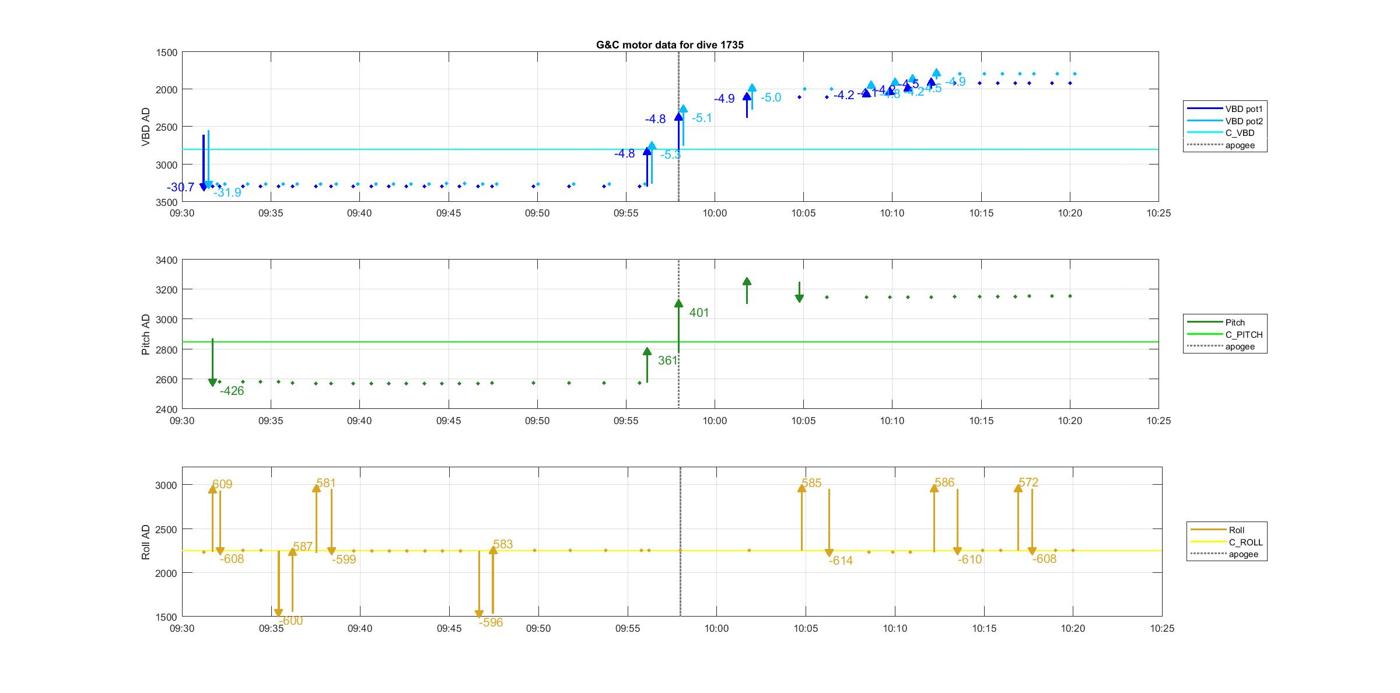
Task: Click the '583' roll data label
Action: tap(503, 545)
